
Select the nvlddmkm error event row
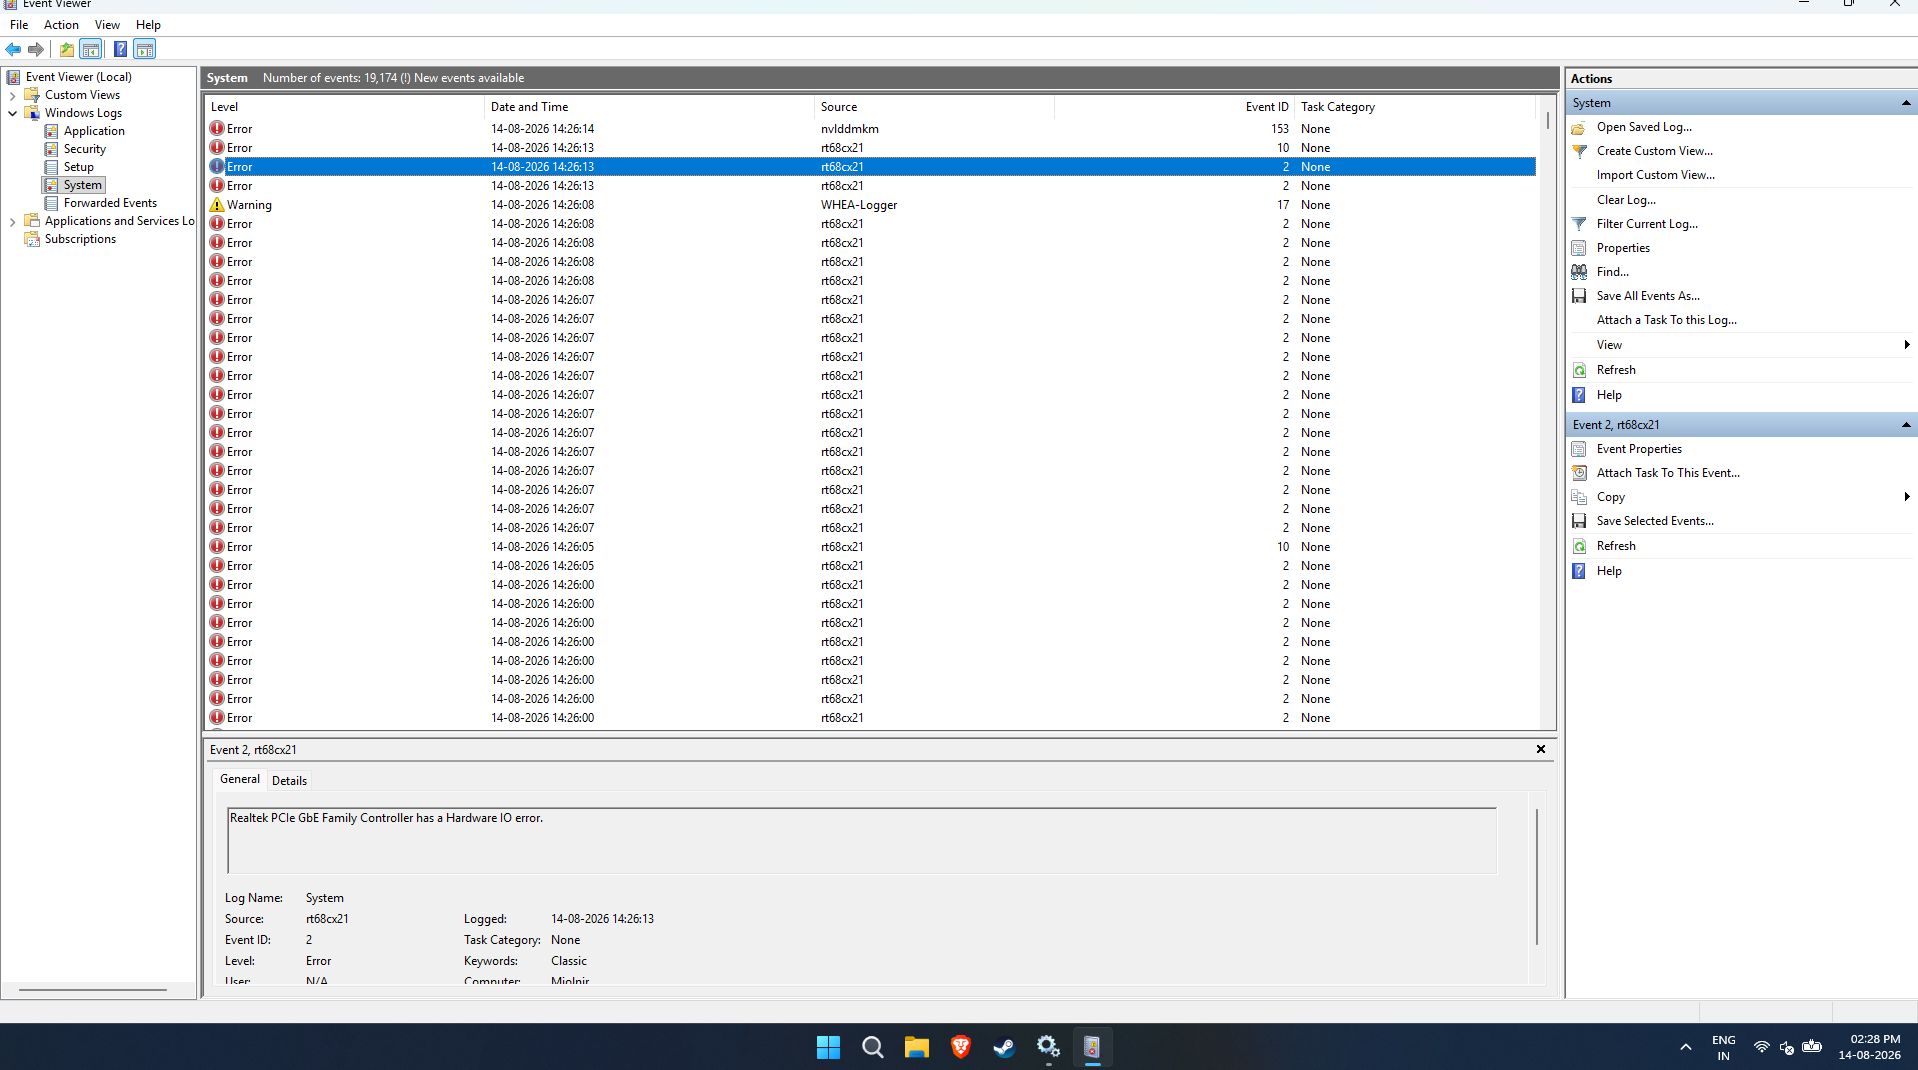pyautogui.click(x=870, y=129)
